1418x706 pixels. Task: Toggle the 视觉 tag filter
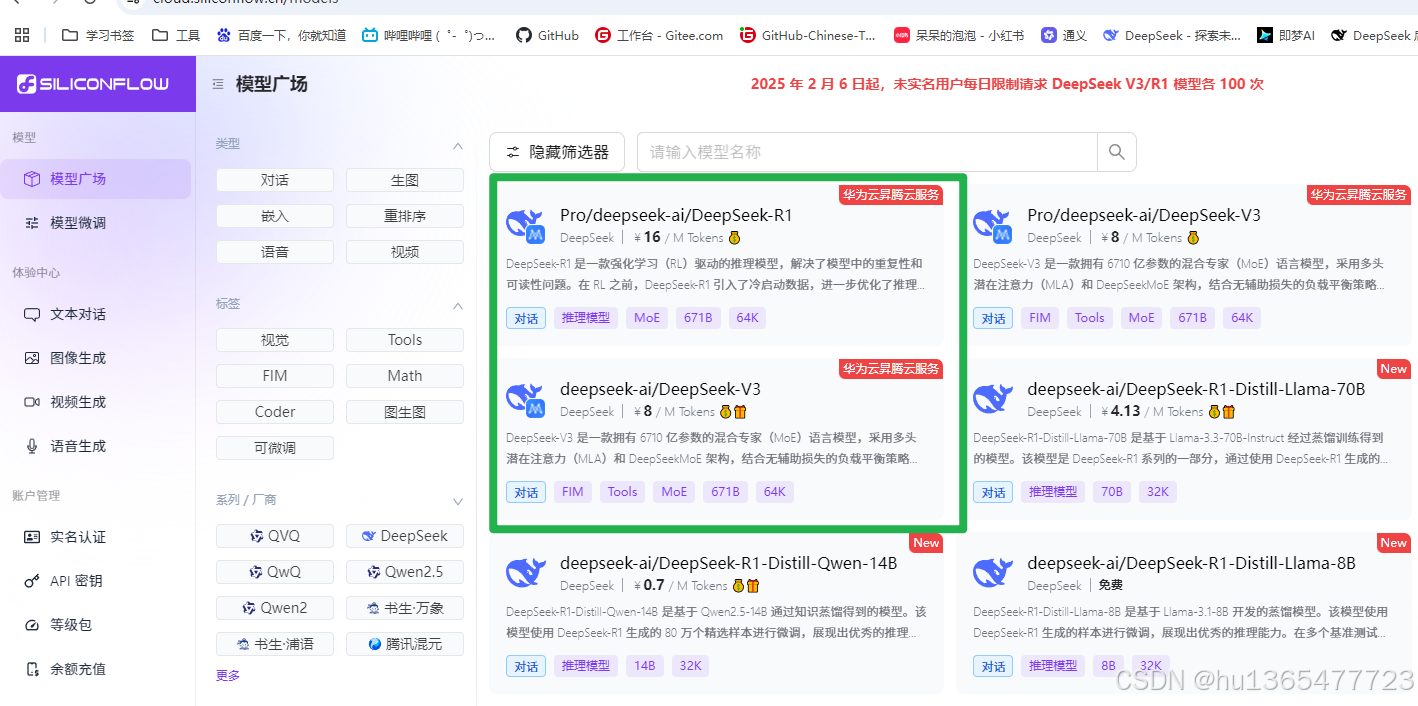(x=275, y=340)
